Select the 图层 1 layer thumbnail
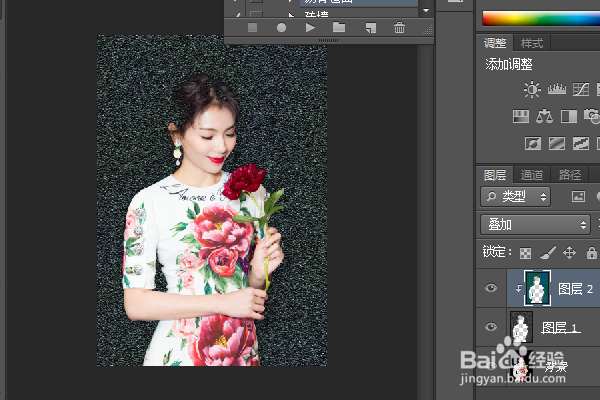The image size is (600, 400). pyautogui.click(x=521, y=327)
